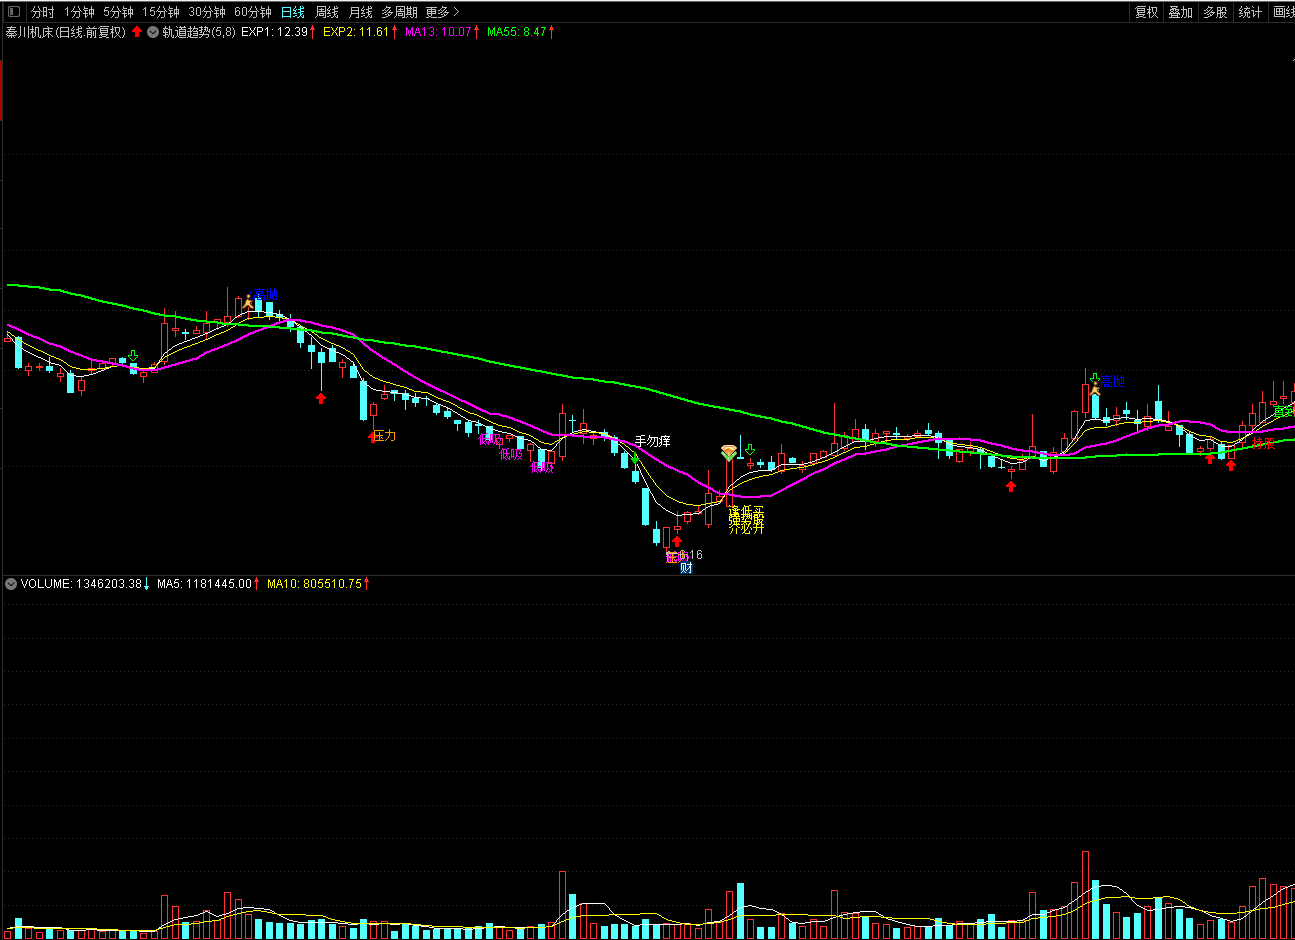
Task: Select the 5分钟 period tab
Action: (118, 12)
